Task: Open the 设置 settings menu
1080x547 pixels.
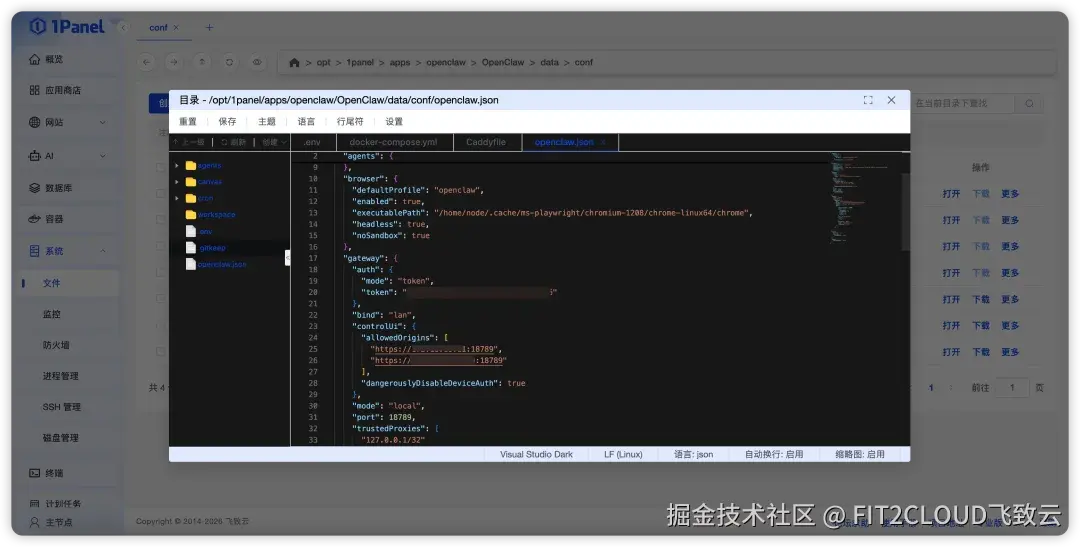Action: tap(394, 122)
